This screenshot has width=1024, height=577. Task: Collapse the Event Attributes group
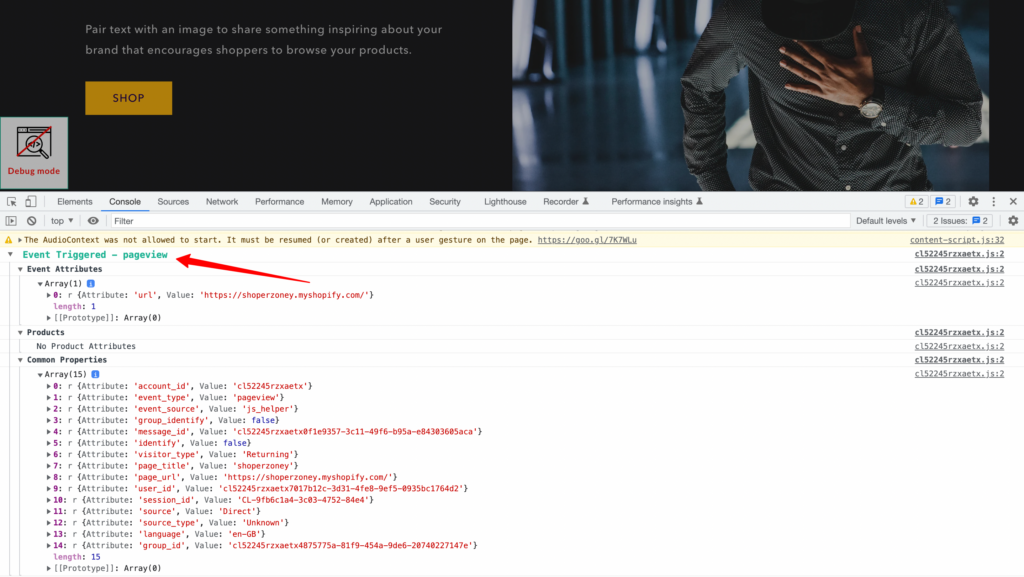(20, 269)
